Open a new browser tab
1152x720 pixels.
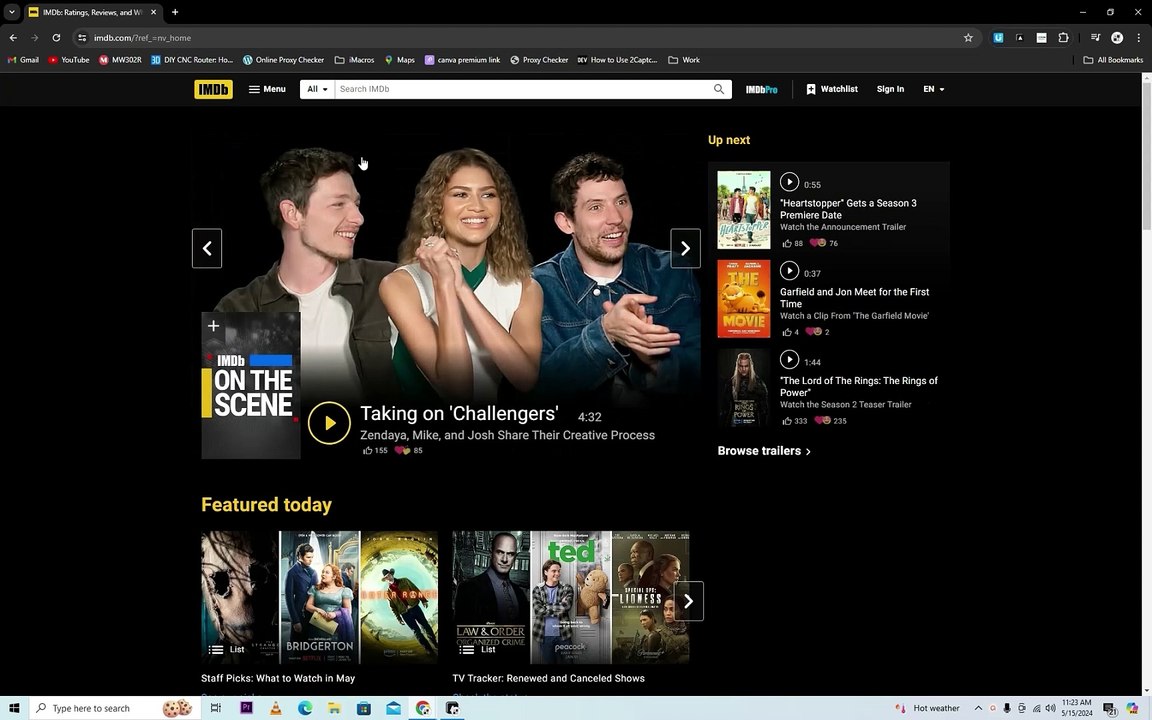pyautogui.click(x=175, y=12)
